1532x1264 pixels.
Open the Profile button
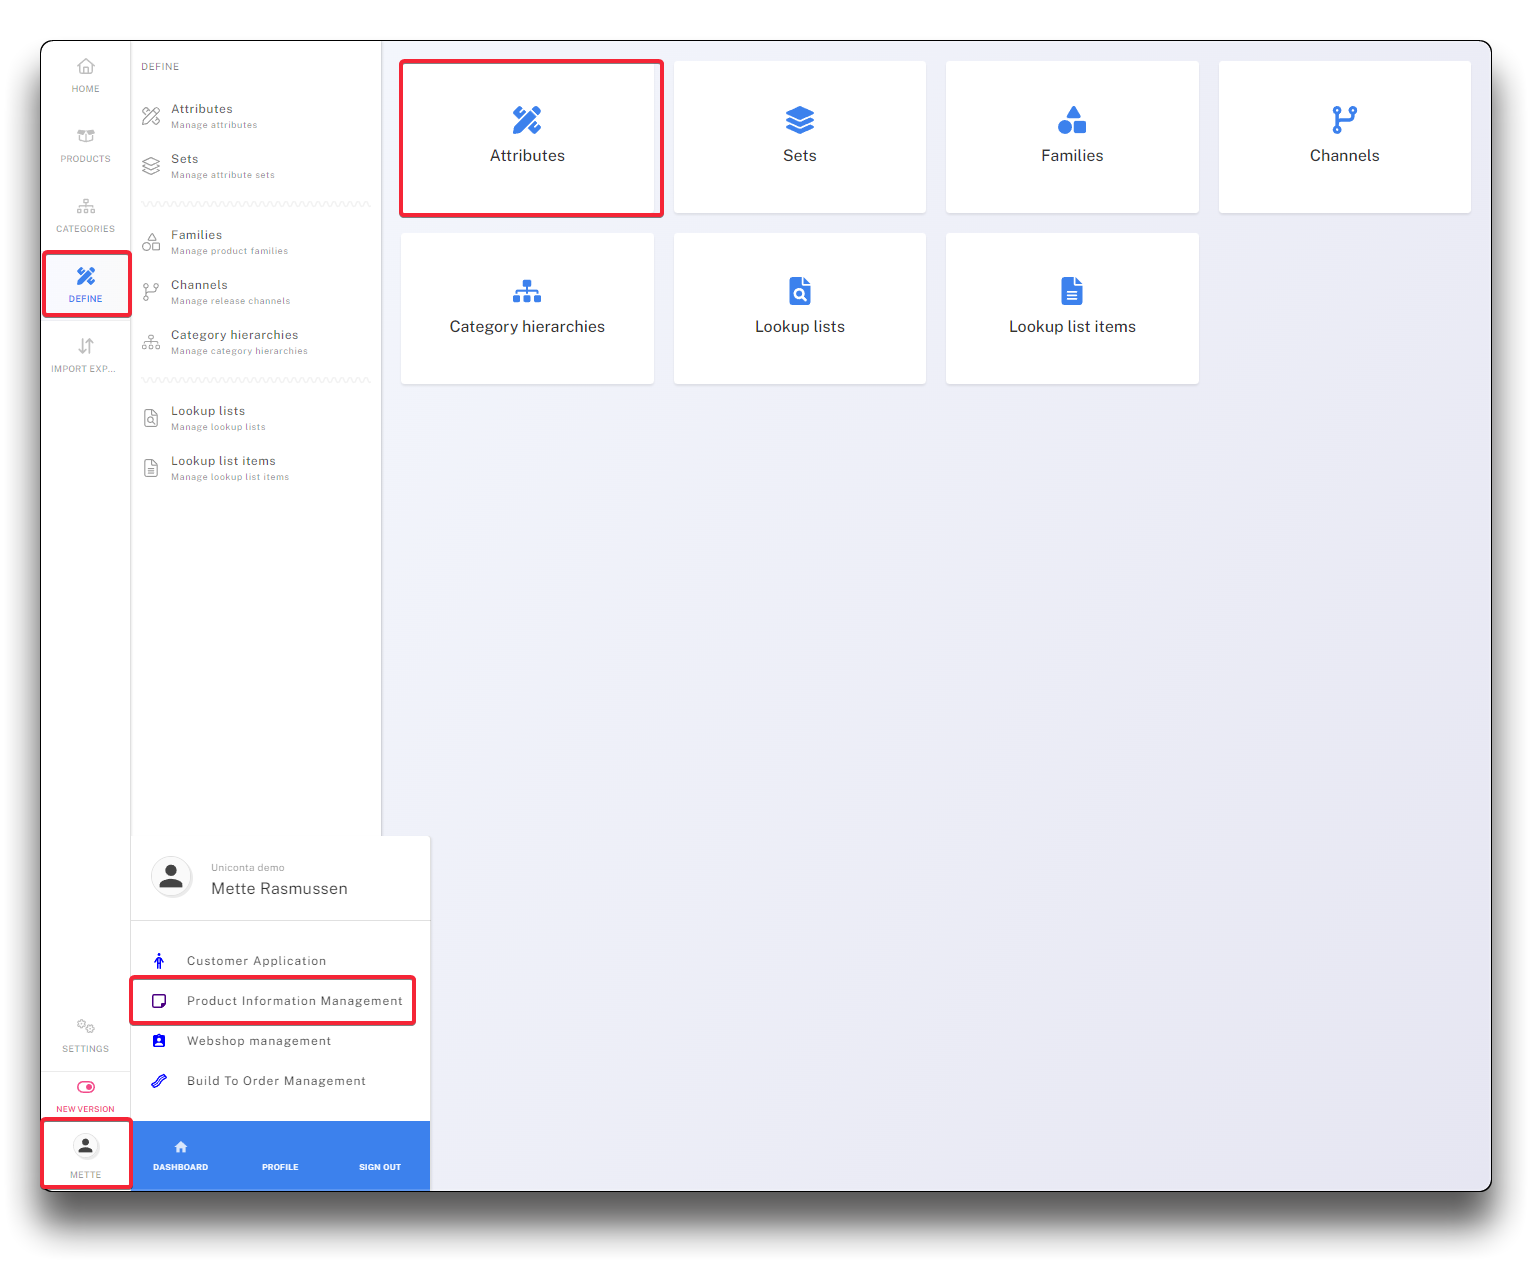tap(280, 1167)
